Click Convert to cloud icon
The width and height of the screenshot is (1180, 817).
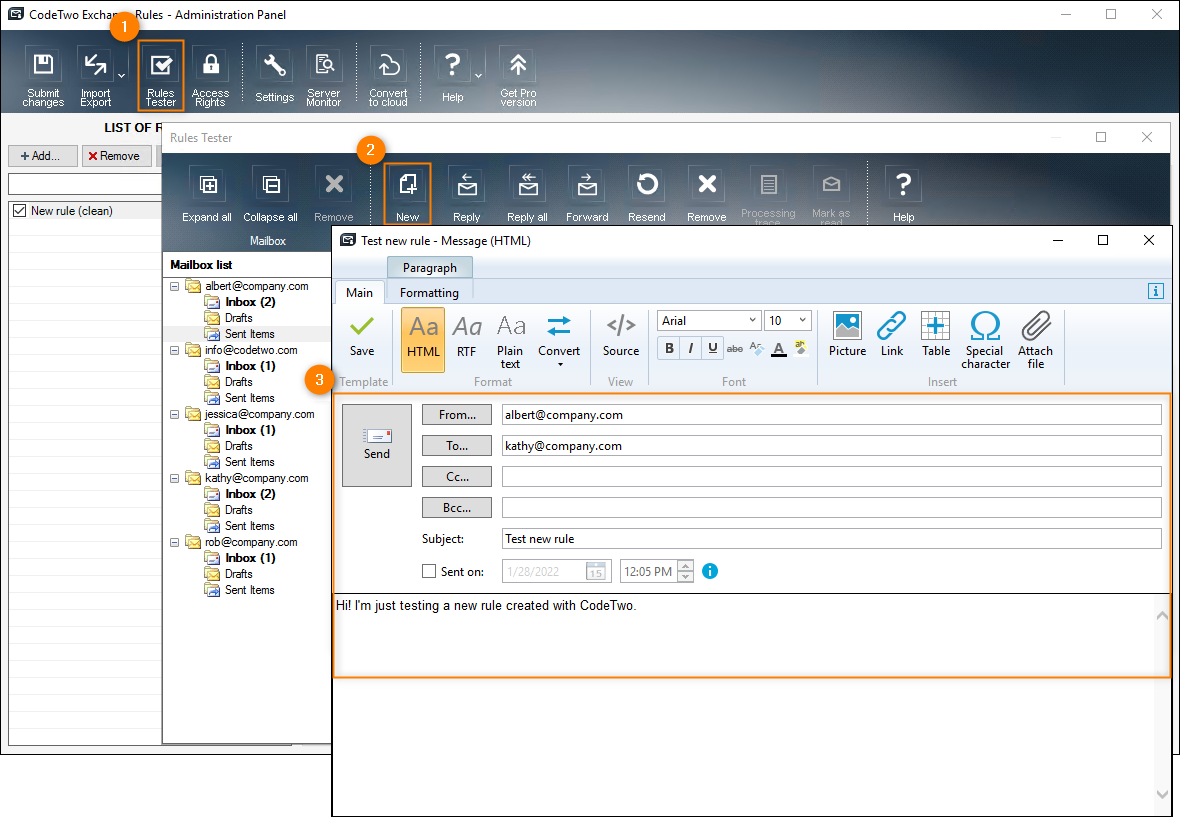coord(388,76)
